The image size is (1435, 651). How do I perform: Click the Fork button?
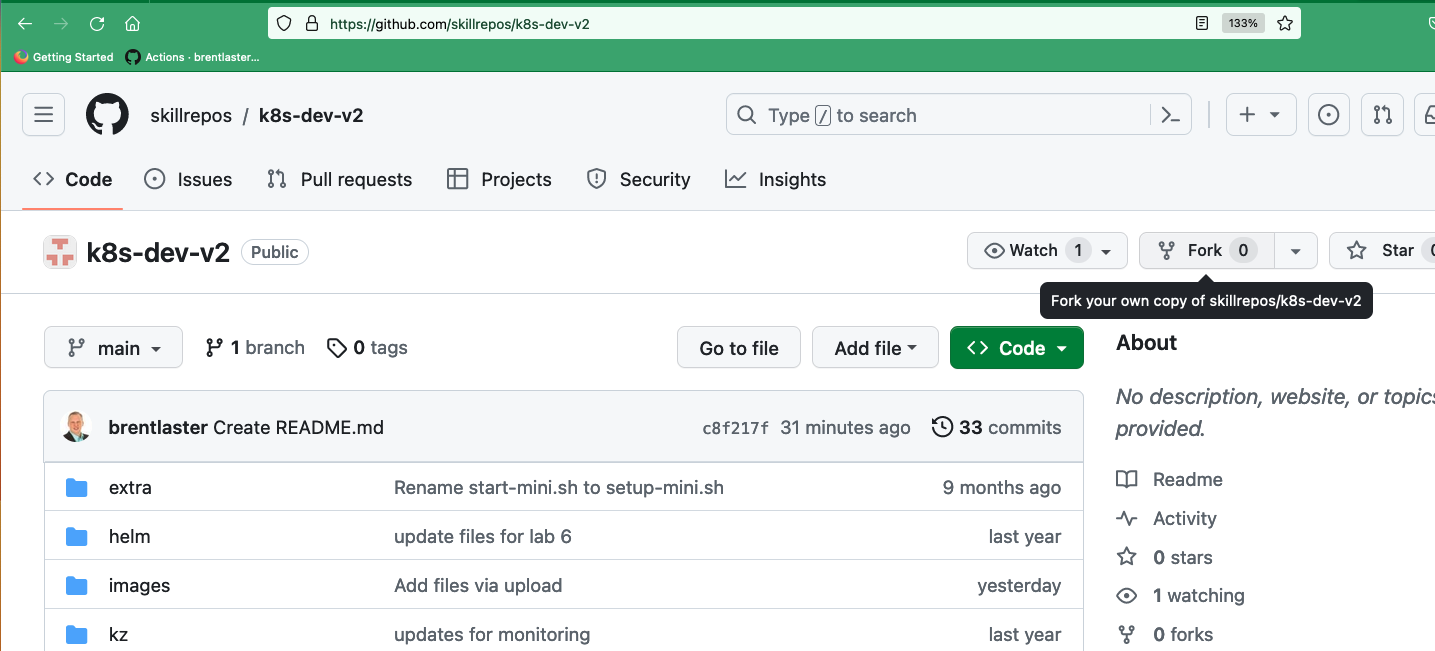(1207, 250)
